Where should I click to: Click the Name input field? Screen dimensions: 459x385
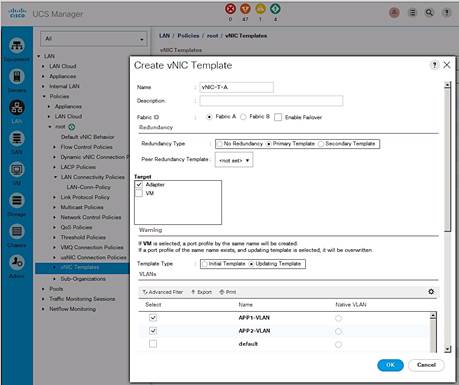(x=236, y=87)
